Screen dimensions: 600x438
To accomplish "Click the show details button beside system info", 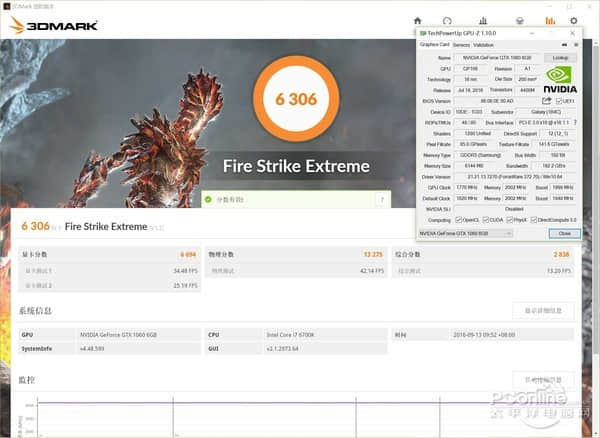I will (543, 311).
